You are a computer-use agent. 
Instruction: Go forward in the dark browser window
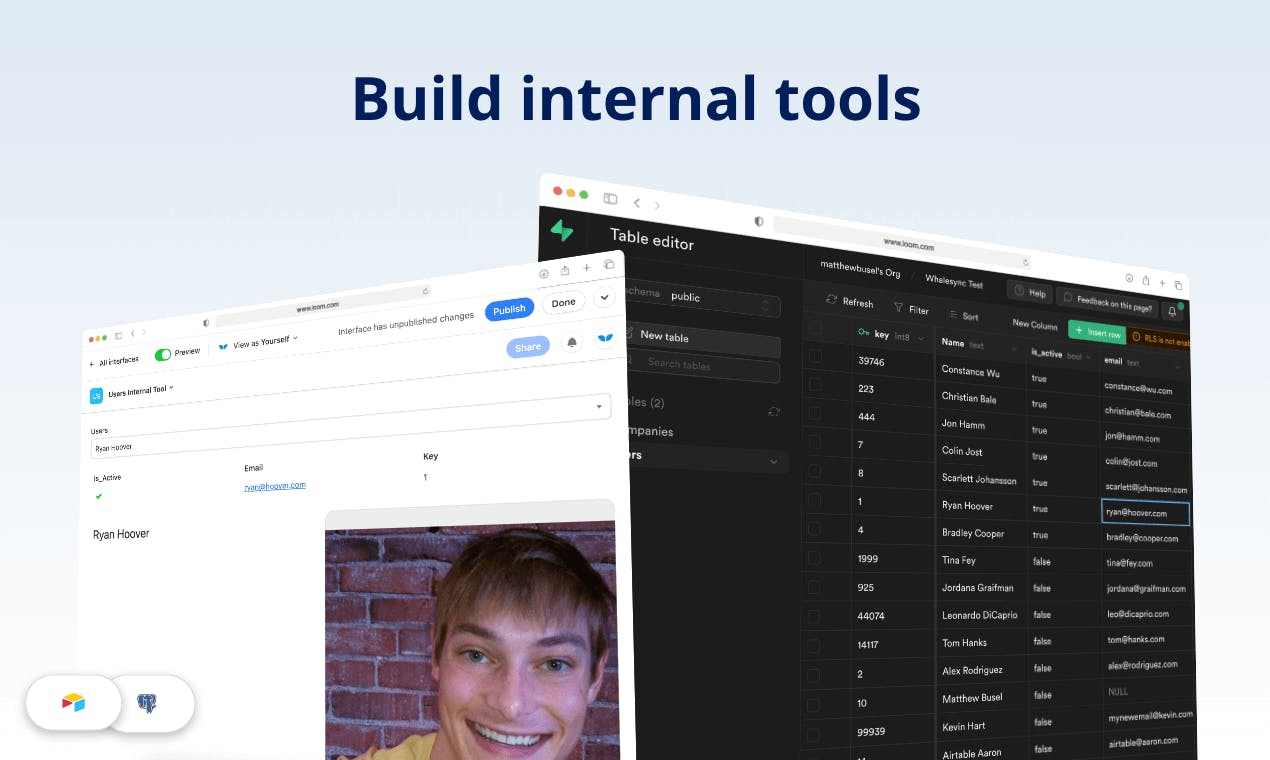[x=657, y=206]
